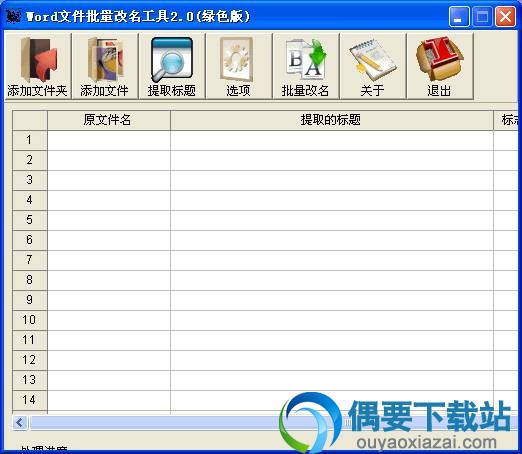
Task: Click the 原文件名 column header
Action: (109, 120)
